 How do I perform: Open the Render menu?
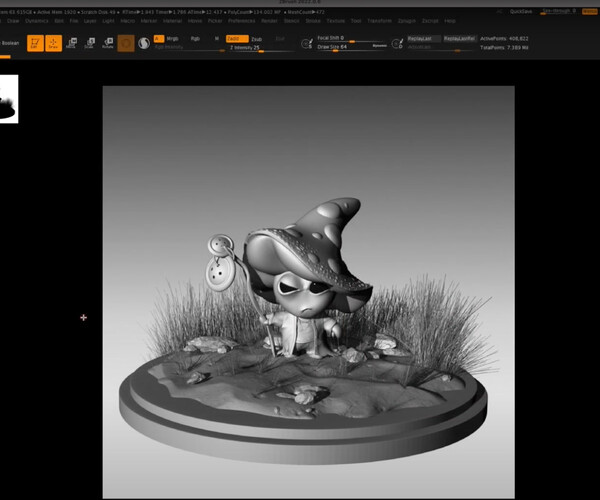point(269,21)
